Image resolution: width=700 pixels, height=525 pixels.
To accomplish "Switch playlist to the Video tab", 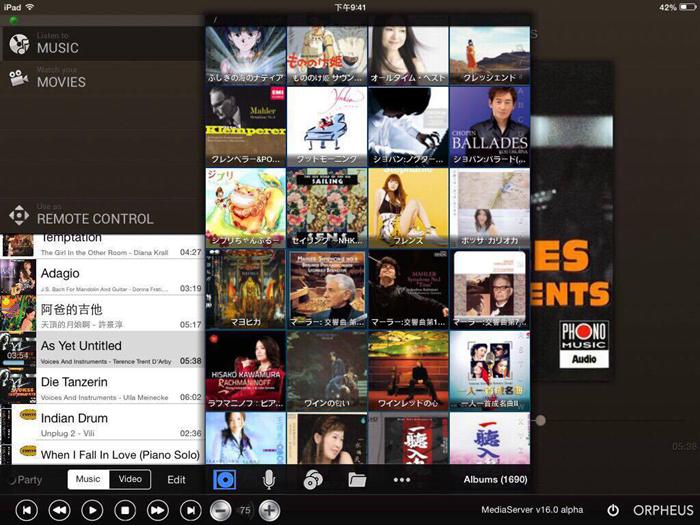I will point(130,479).
